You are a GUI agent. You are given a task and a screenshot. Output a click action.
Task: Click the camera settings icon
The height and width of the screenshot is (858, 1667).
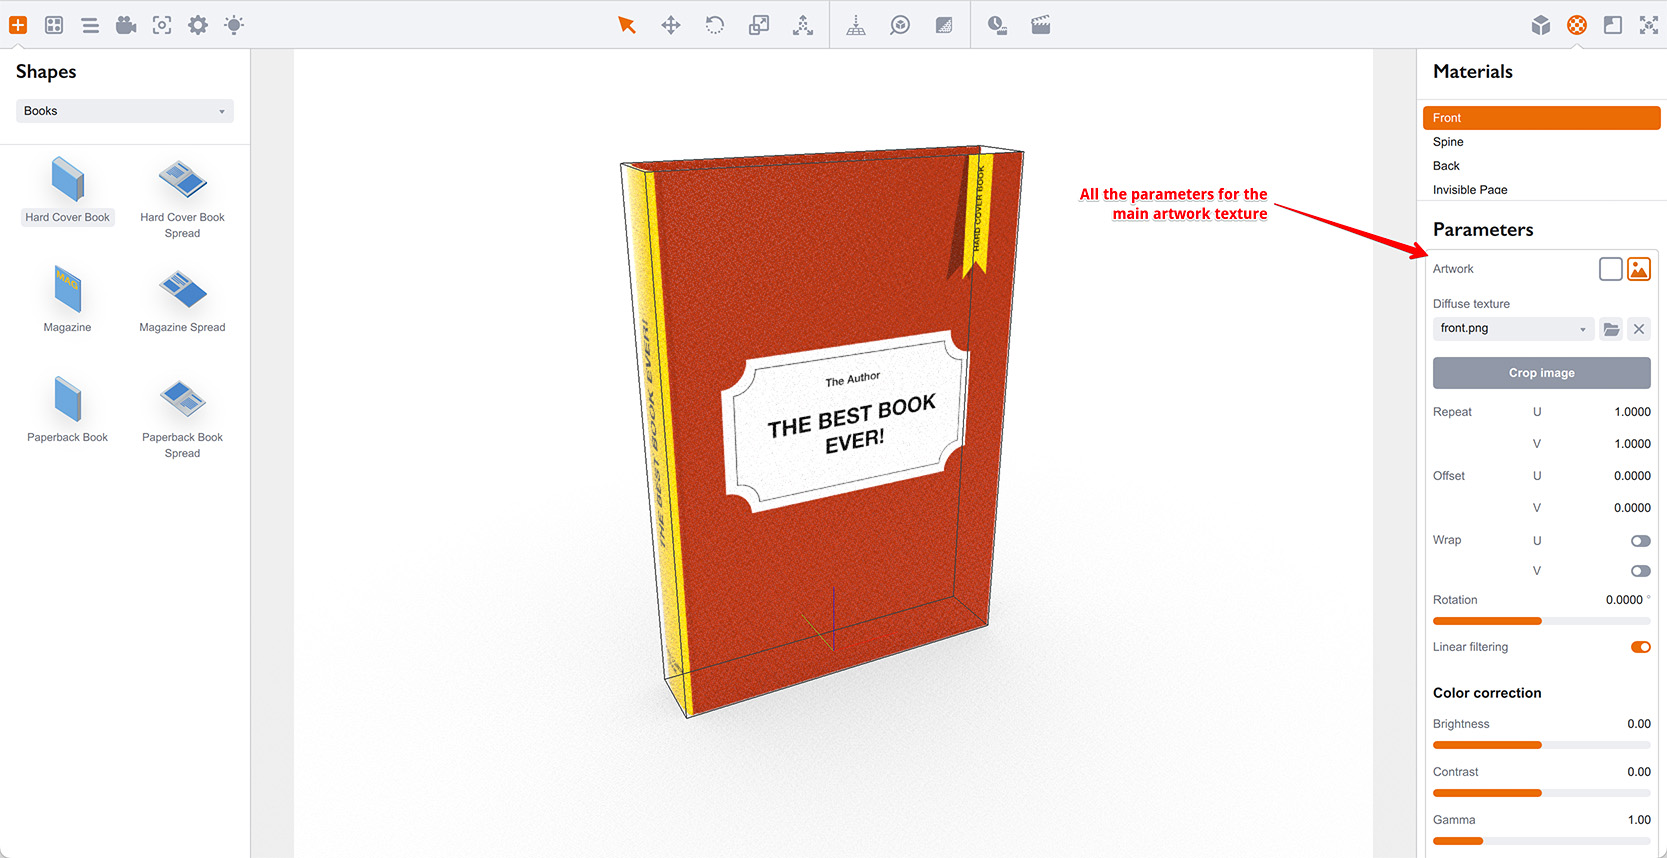pyautogui.click(x=126, y=25)
